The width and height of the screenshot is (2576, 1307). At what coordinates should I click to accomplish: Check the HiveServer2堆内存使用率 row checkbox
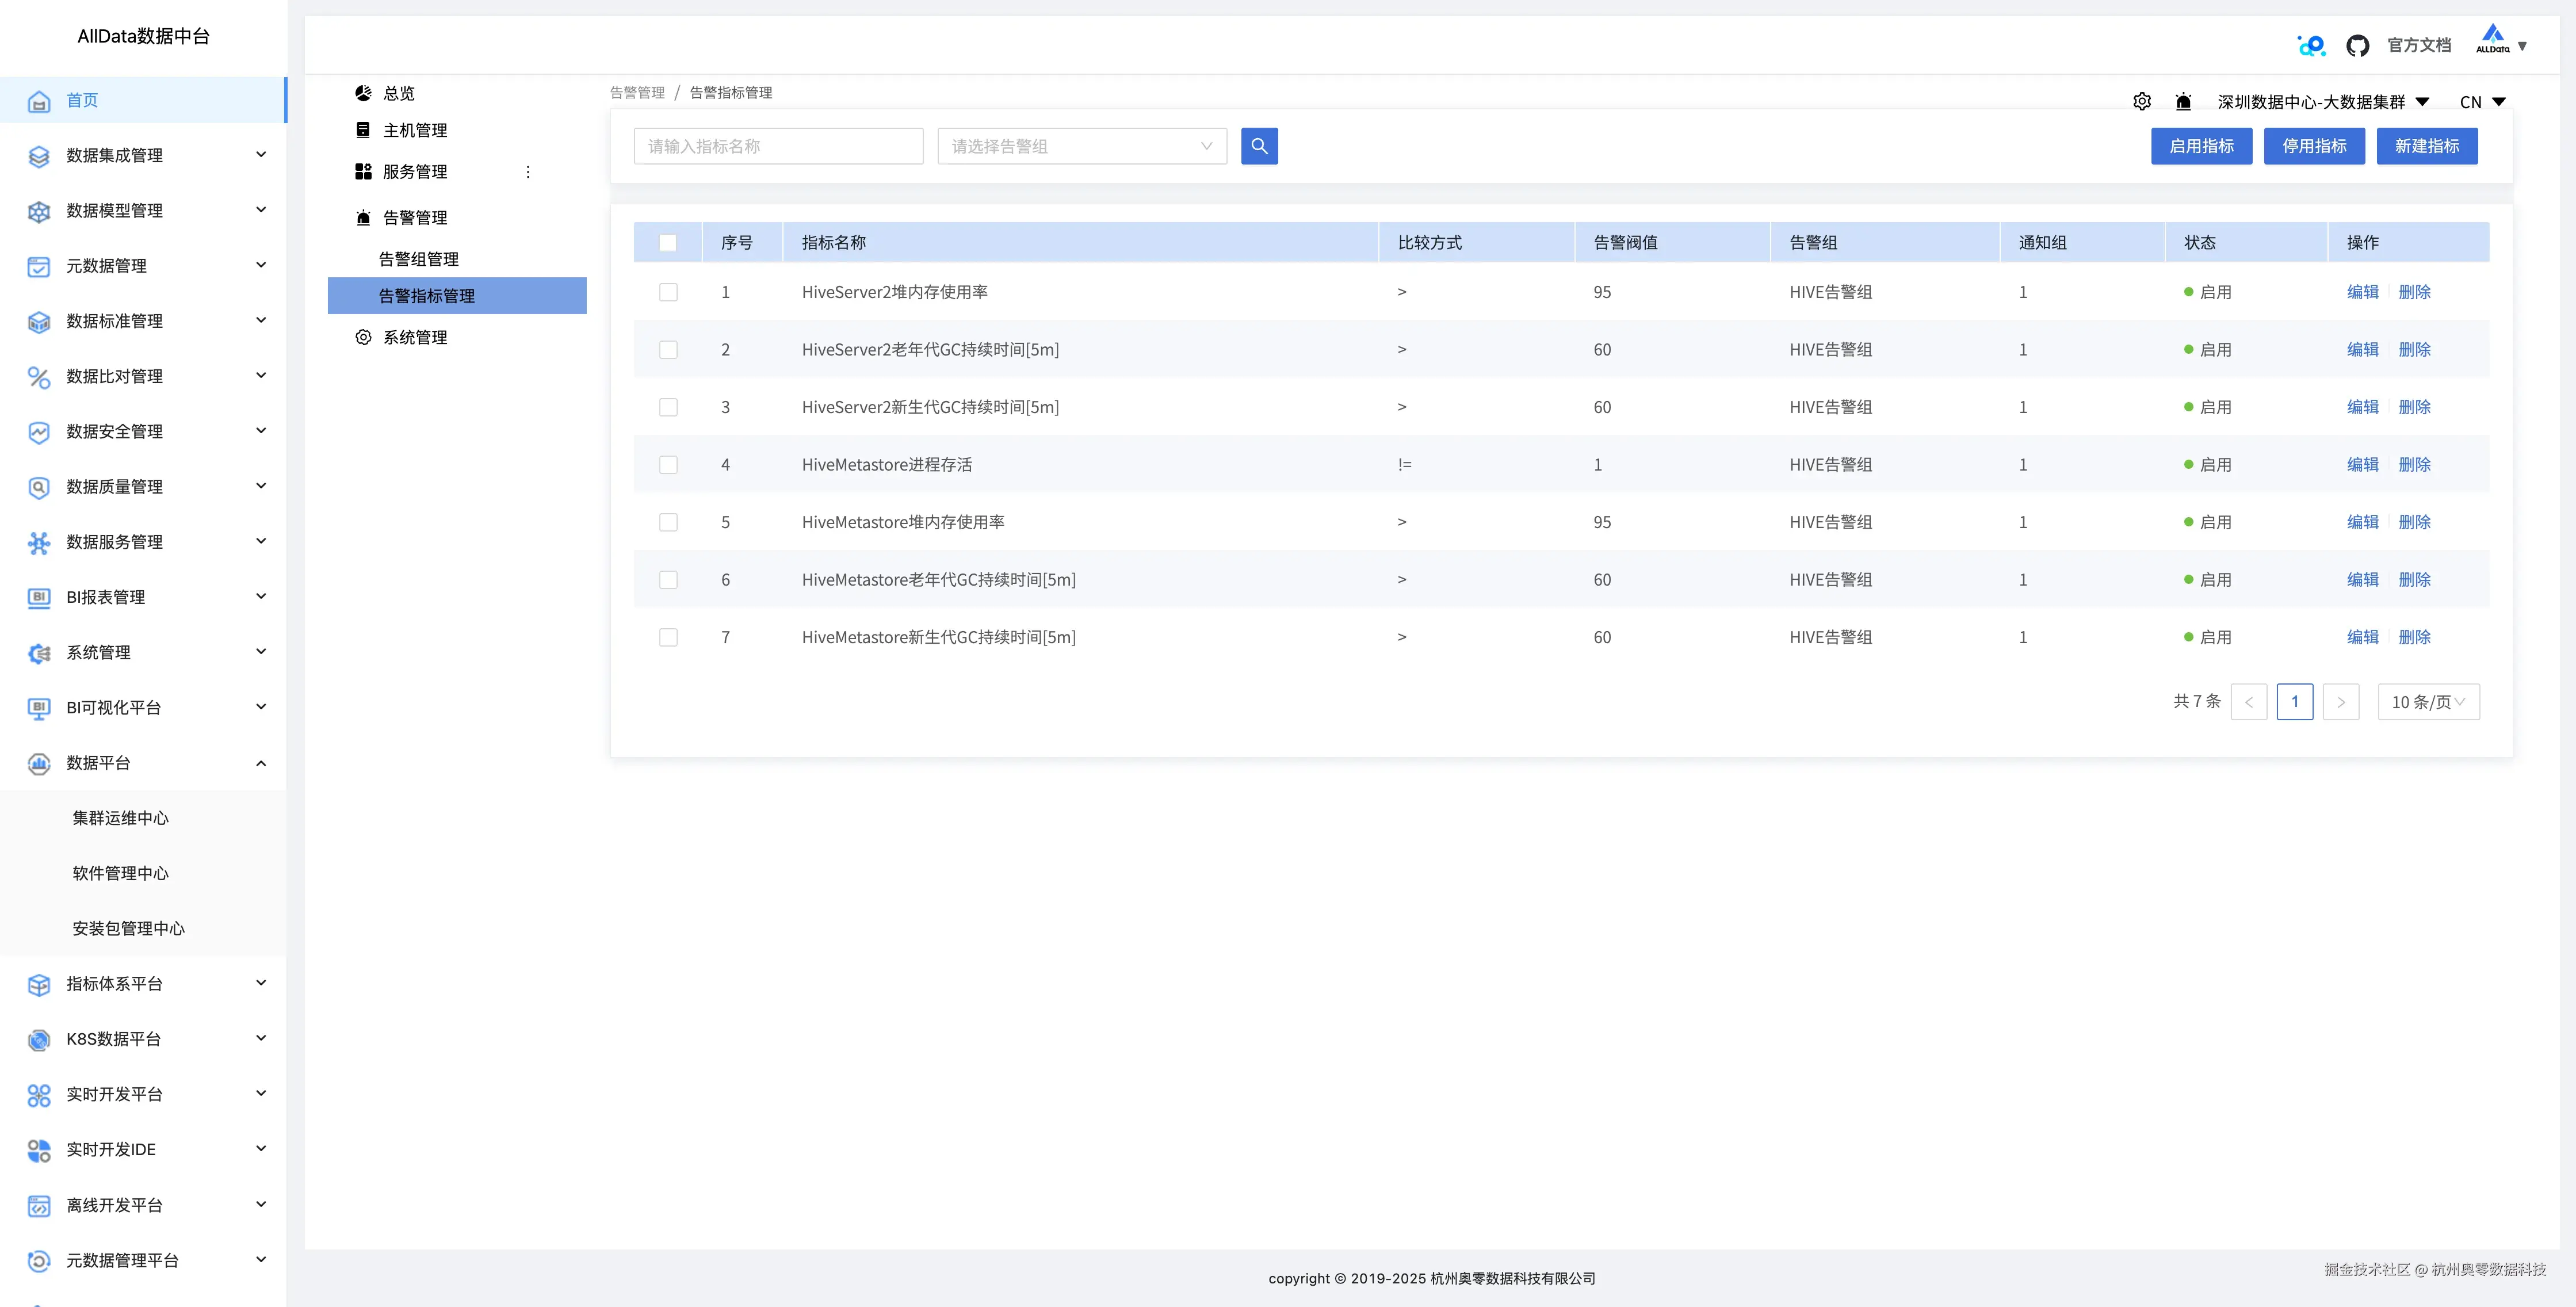(x=668, y=292)
